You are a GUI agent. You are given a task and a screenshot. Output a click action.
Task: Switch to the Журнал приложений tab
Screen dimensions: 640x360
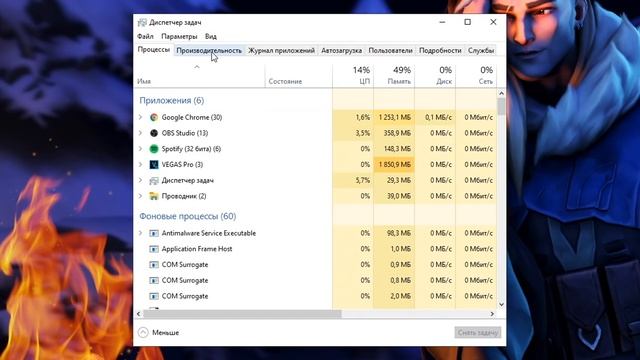coord(282,51)
